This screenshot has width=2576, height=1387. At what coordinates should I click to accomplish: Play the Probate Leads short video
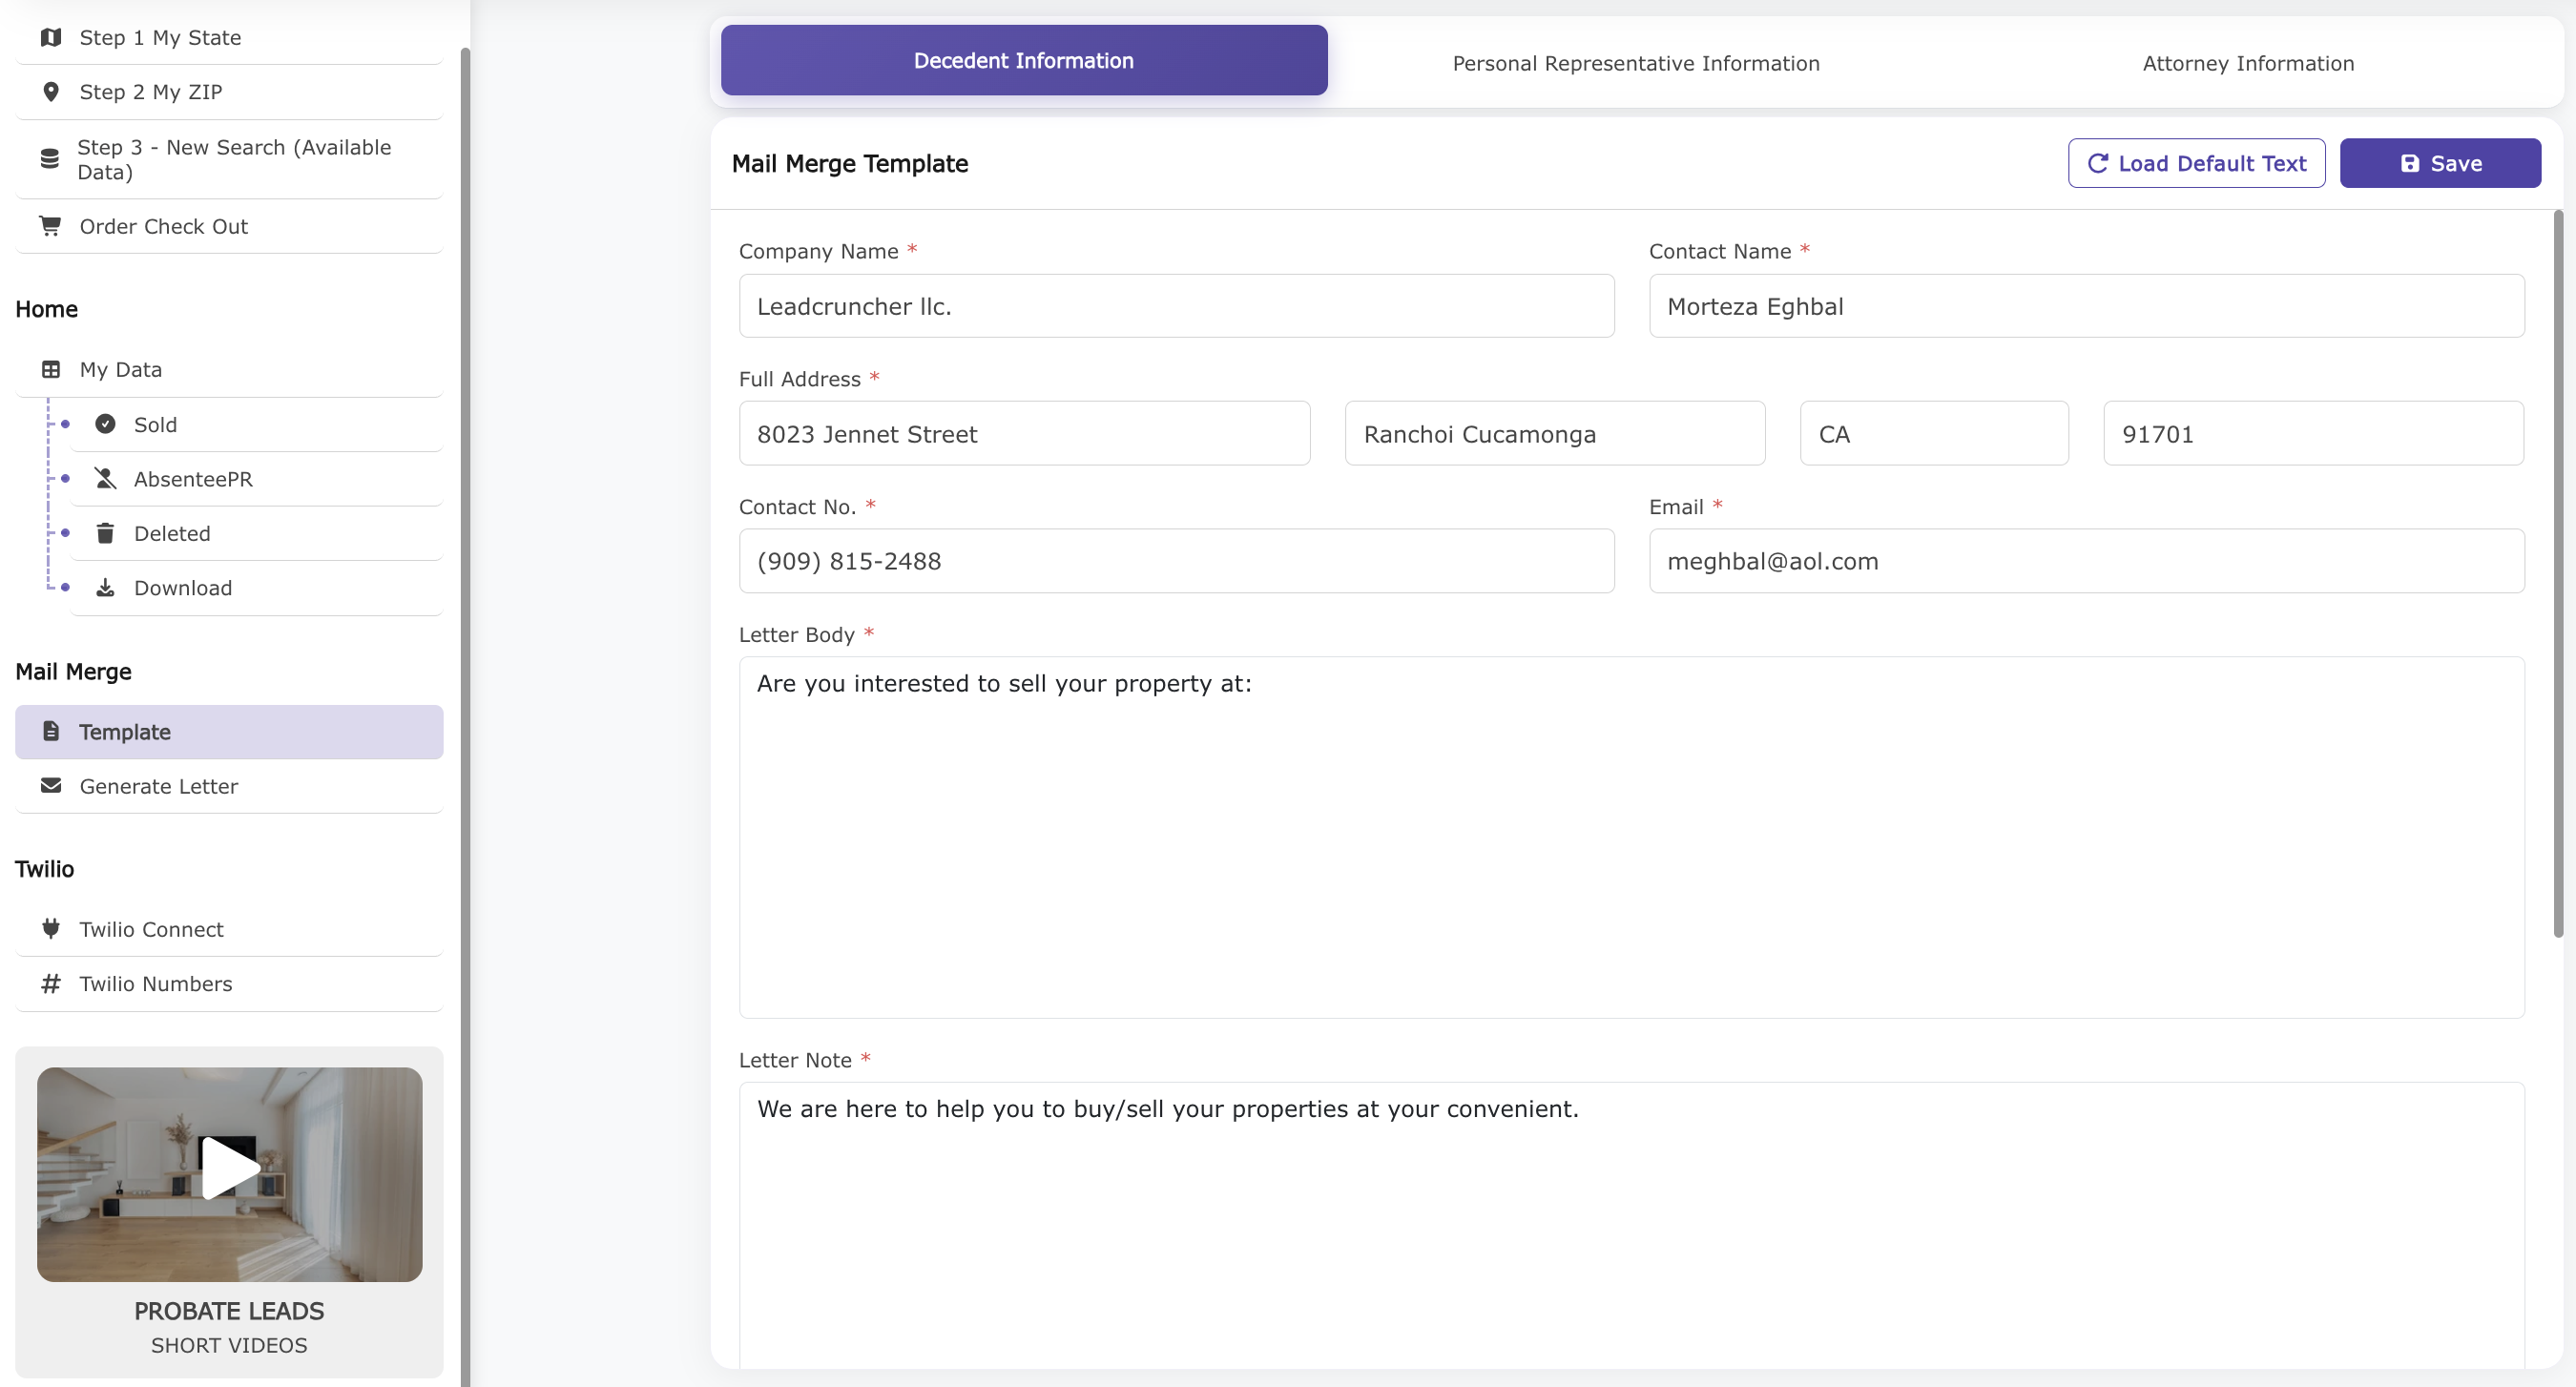(x=230, y=1169)
